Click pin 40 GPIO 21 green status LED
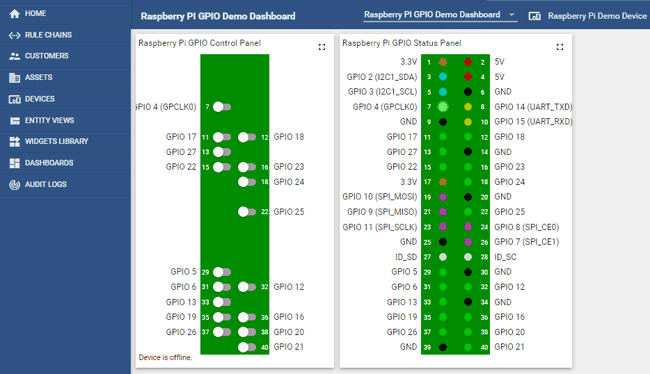This screenshot has height=374, width=650. click(x=468, y=347)
